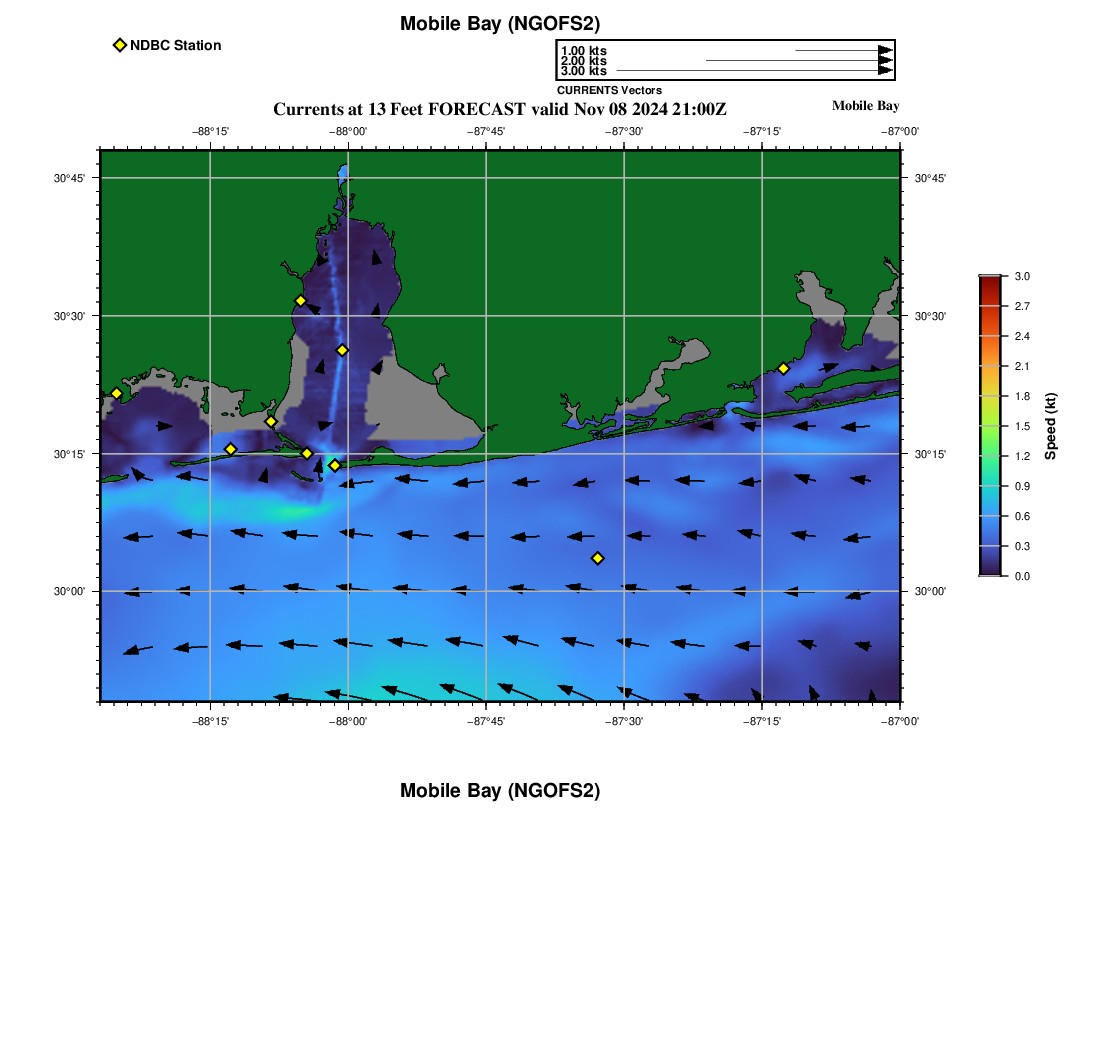The image size is (1100, 1050).
Task: Select the mid-bay station marker below 30°30' gridline
Action: click(x=342, y=350)
